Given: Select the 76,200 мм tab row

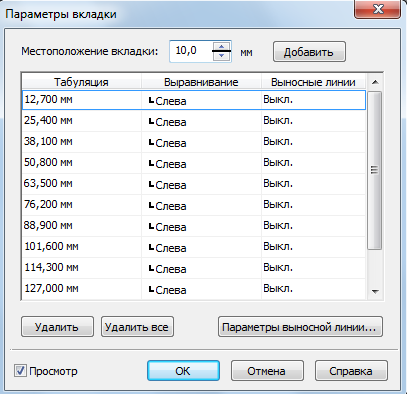Looking at the screenshot, I should point(194,204).
